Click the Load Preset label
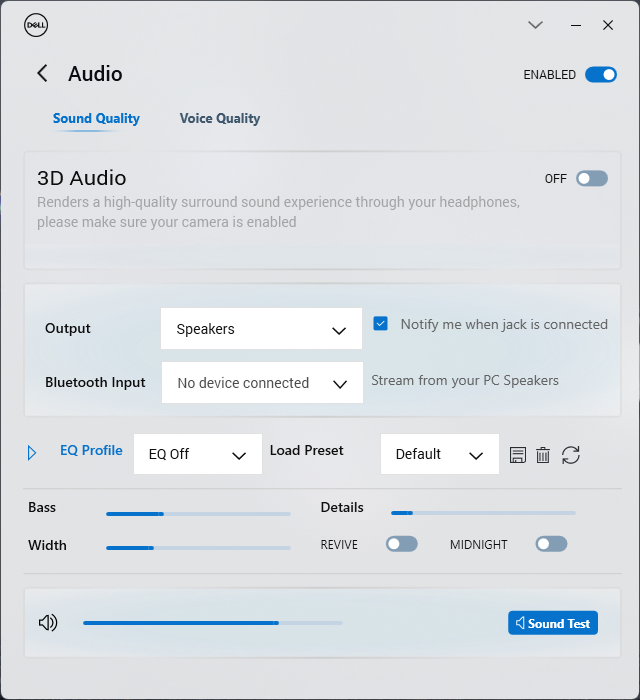This screenshot has width=640, height=700. (x=307, y=450)
